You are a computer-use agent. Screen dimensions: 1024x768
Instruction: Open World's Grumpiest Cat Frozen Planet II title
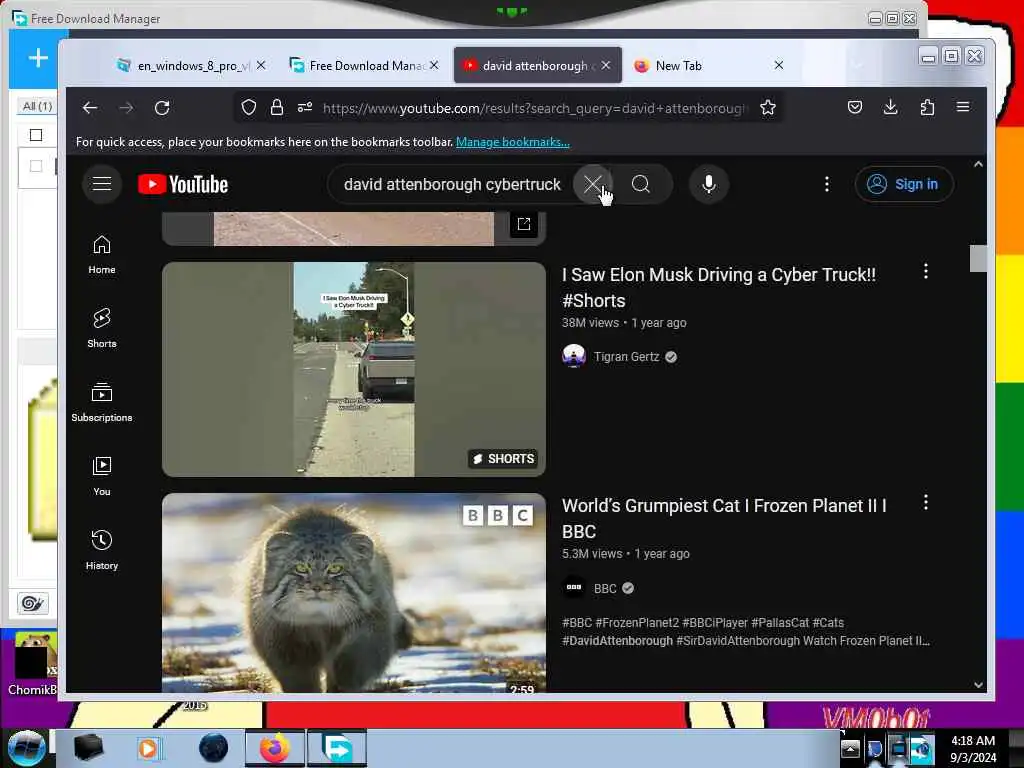tap(724, 519)
